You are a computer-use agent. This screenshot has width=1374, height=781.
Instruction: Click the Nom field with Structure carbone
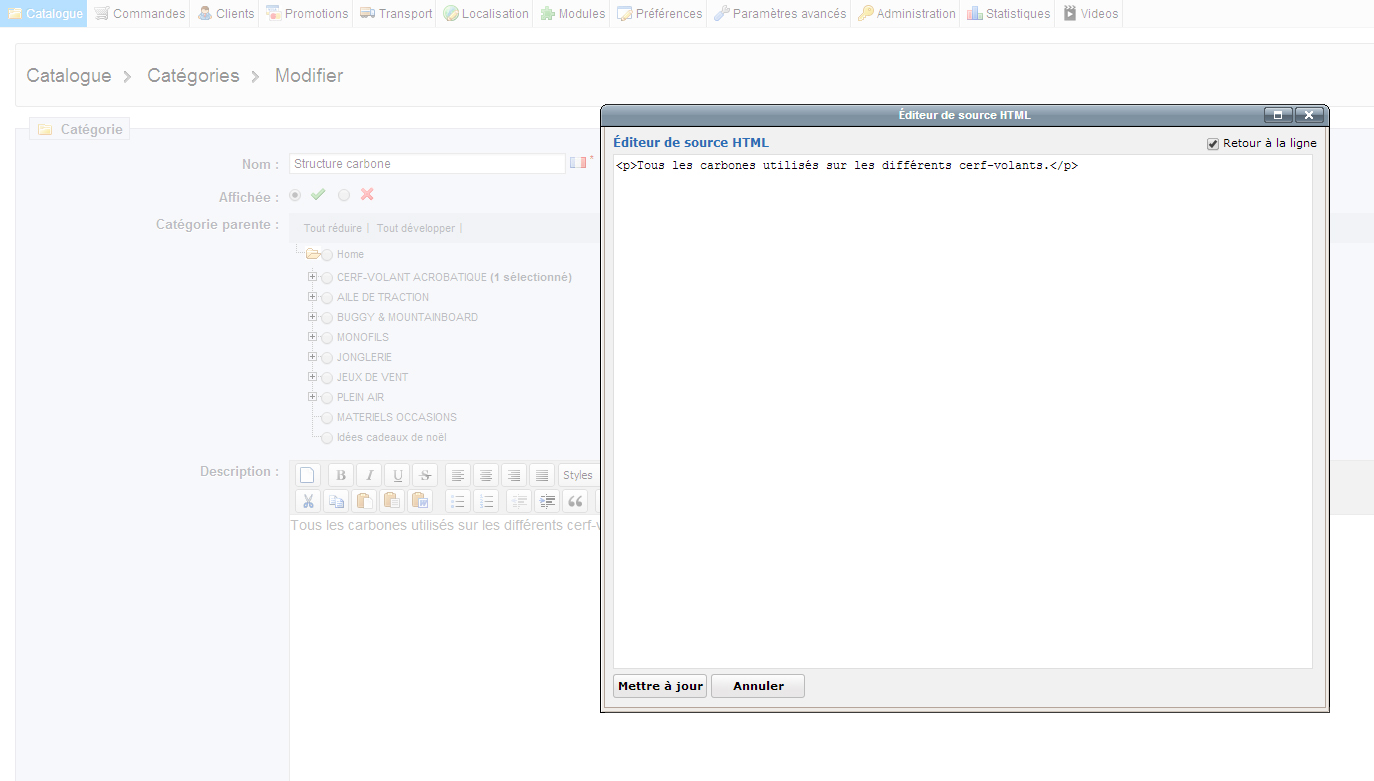428,164
